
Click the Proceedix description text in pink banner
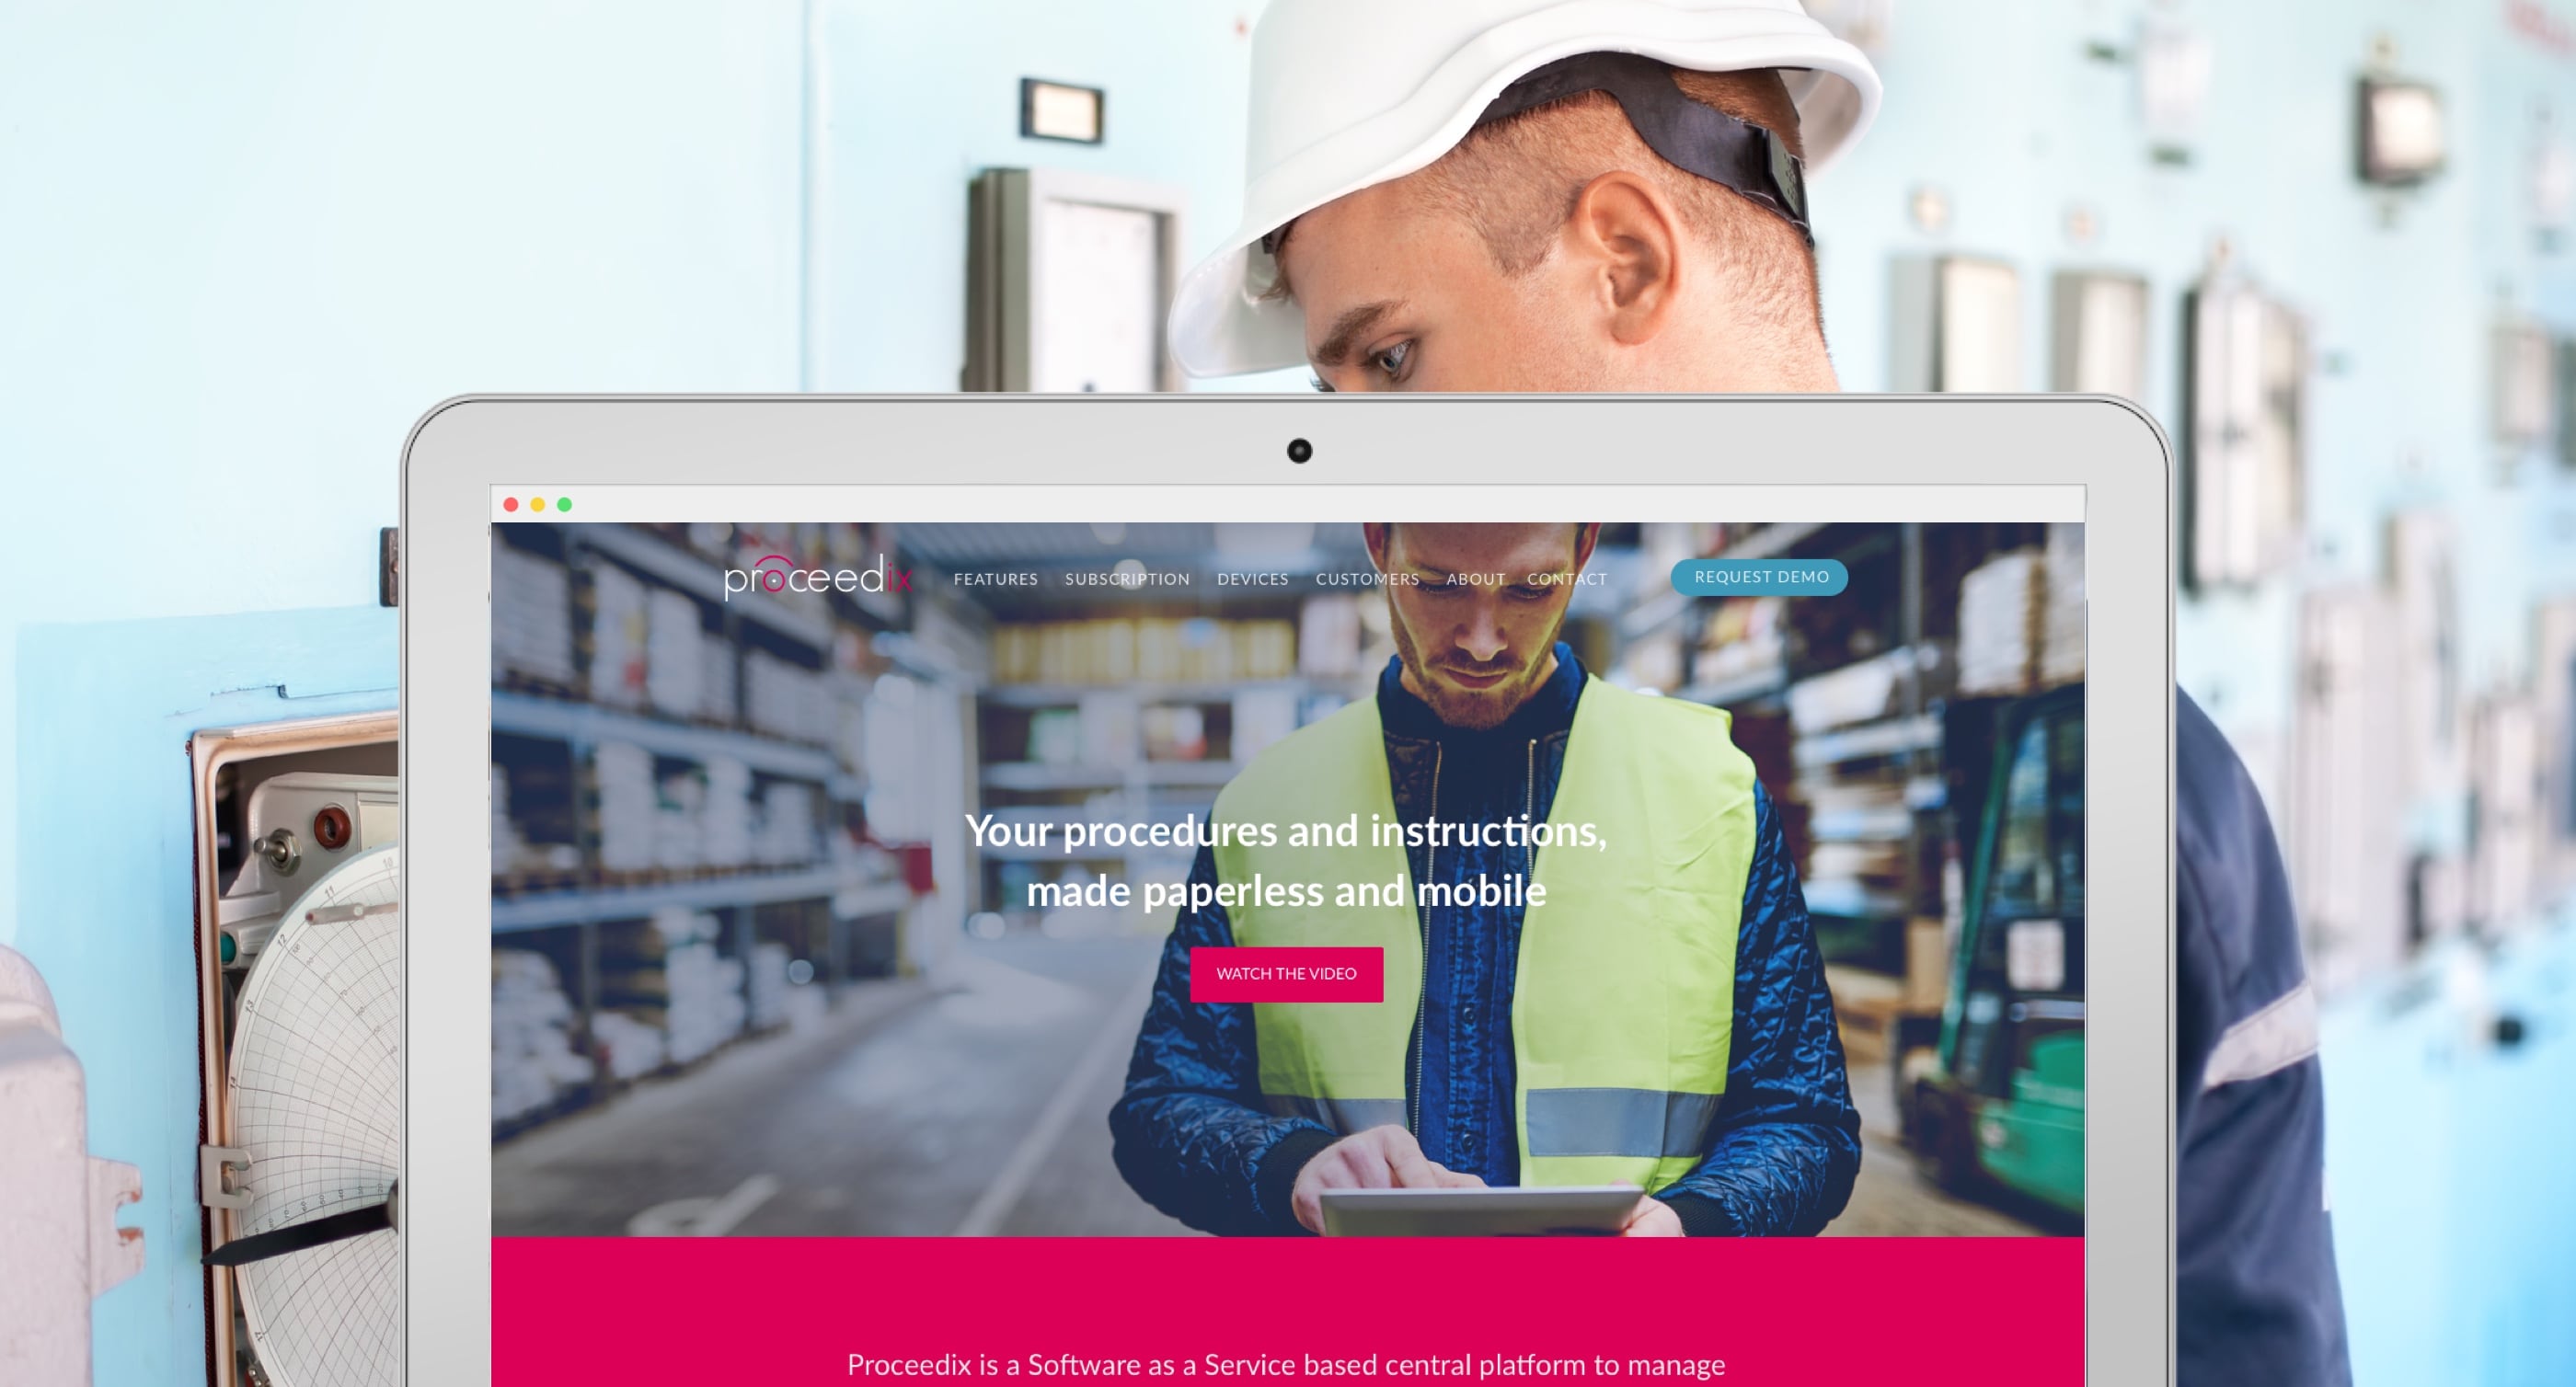pos(1286,1364)
